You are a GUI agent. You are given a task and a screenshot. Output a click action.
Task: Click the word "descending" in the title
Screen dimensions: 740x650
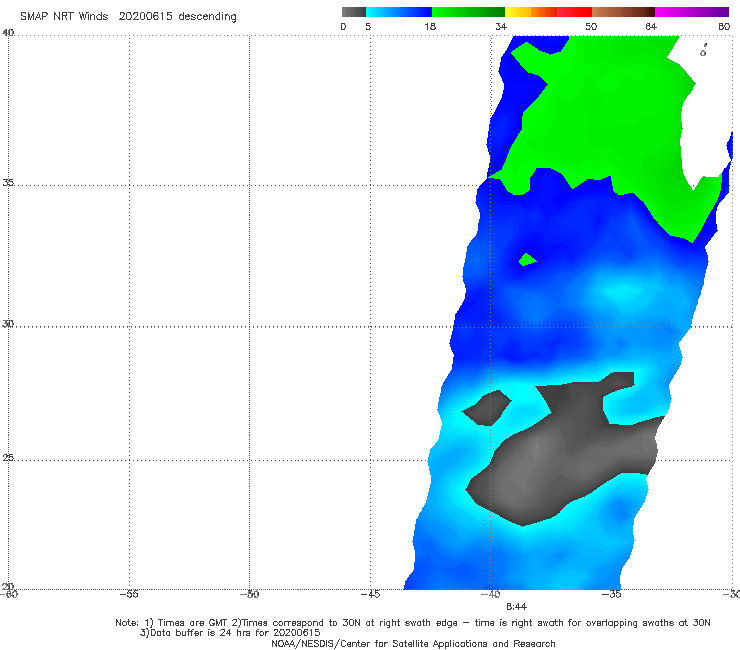pyautogui.click(x=207, y=17)
